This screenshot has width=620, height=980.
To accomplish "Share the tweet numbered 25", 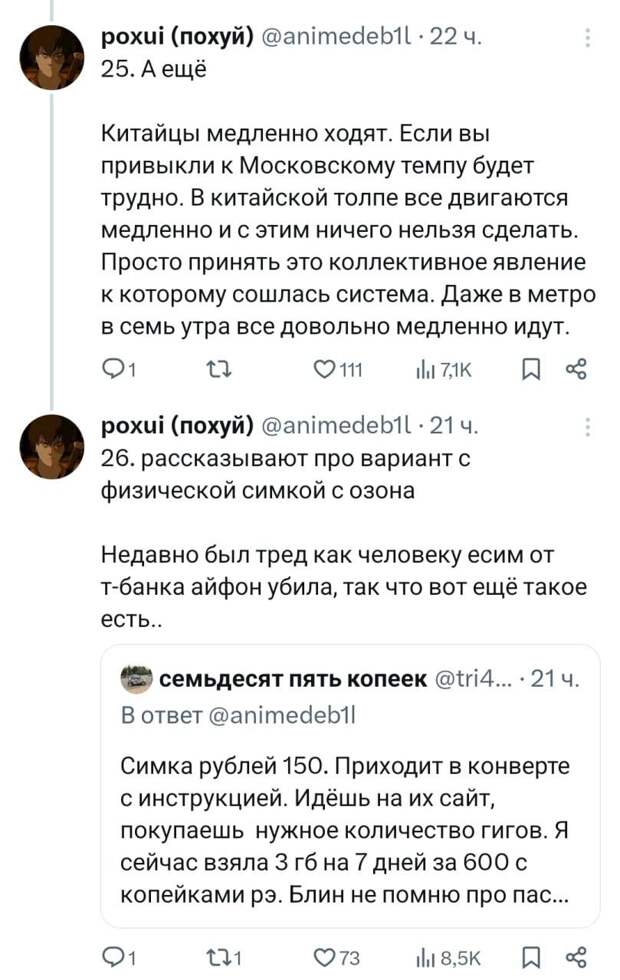I will point(575,373).
